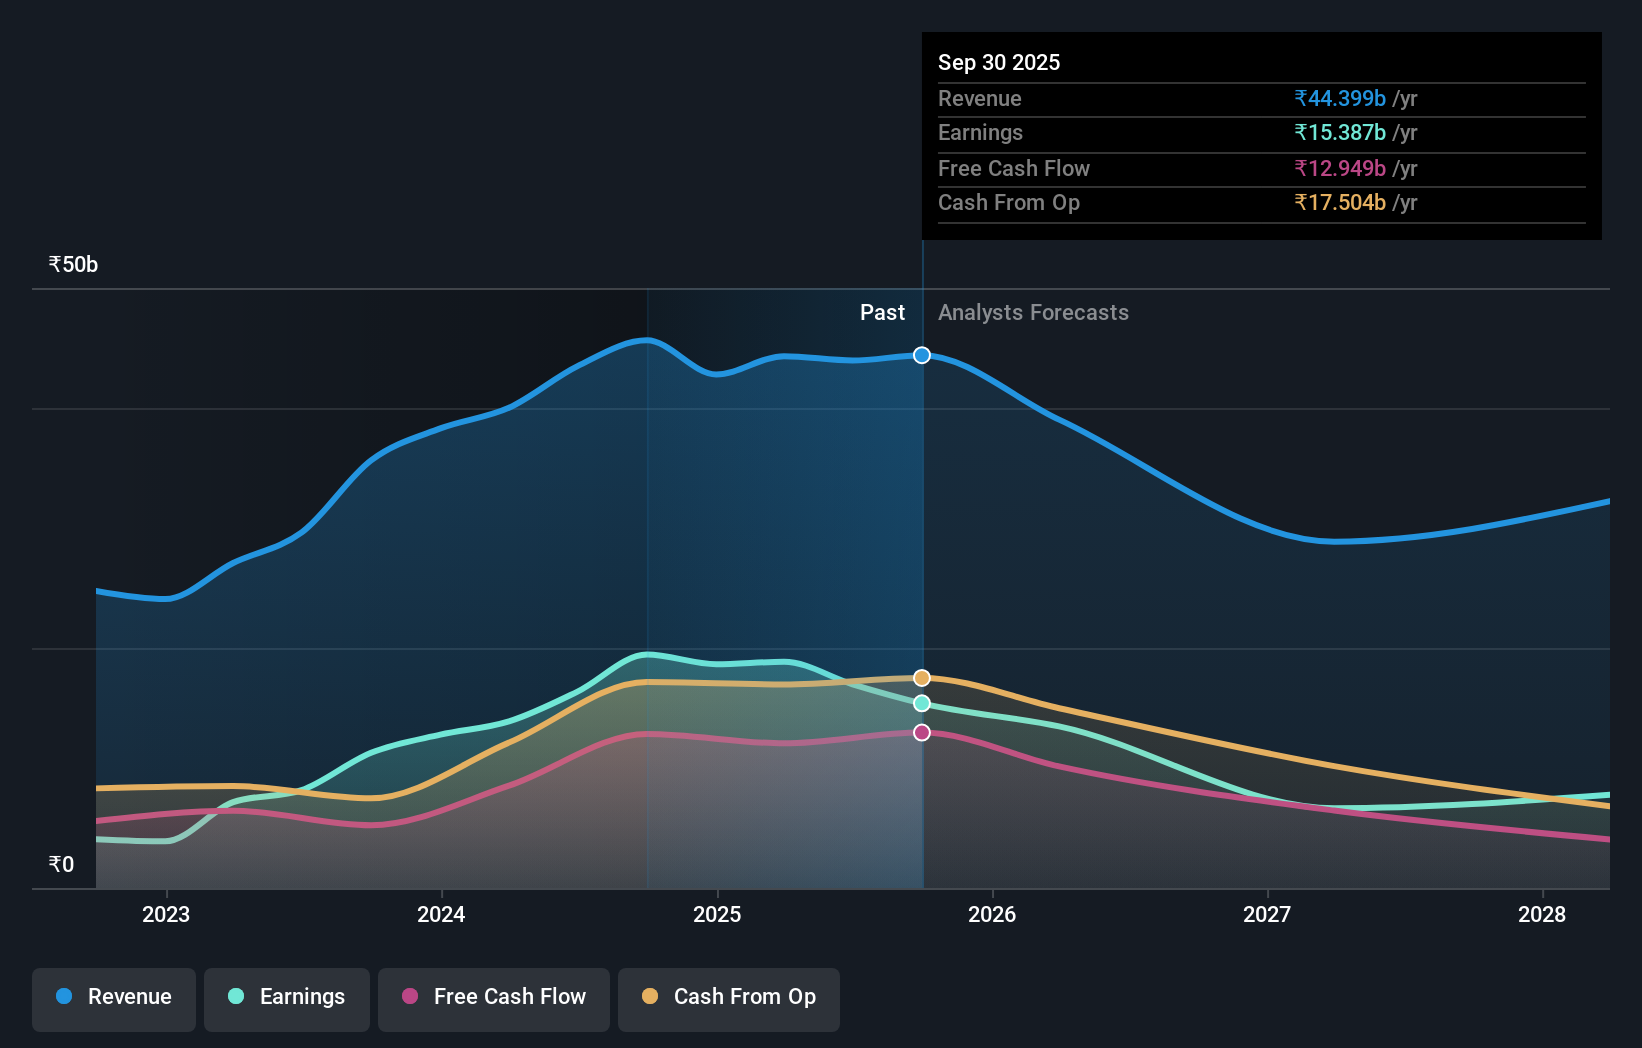The width and height of the screenshot is (1642, 1048).
Task: Click the orange Cash From Op legend dot
Action: [x=650, y=997]
